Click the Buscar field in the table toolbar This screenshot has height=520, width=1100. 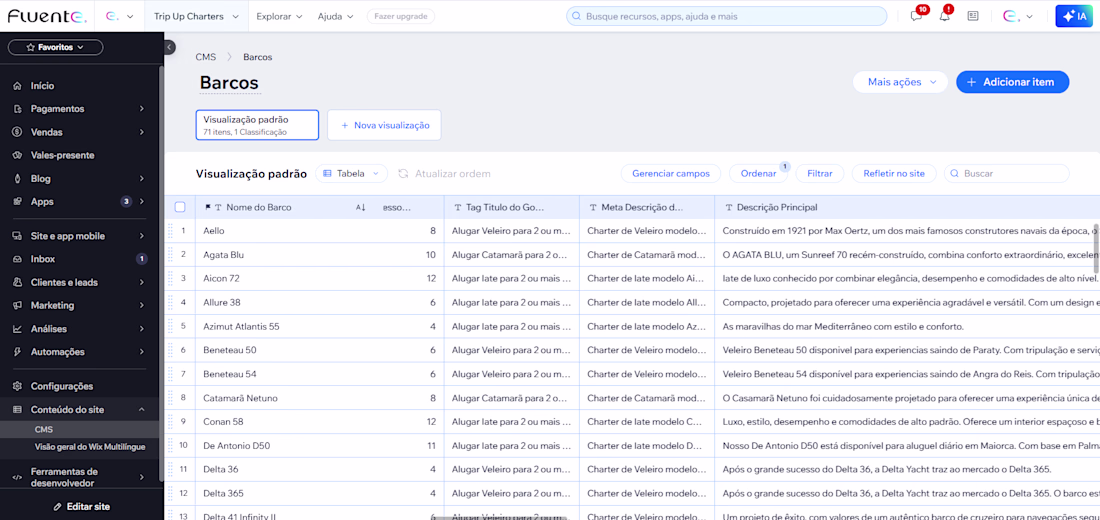[1006, 173]
